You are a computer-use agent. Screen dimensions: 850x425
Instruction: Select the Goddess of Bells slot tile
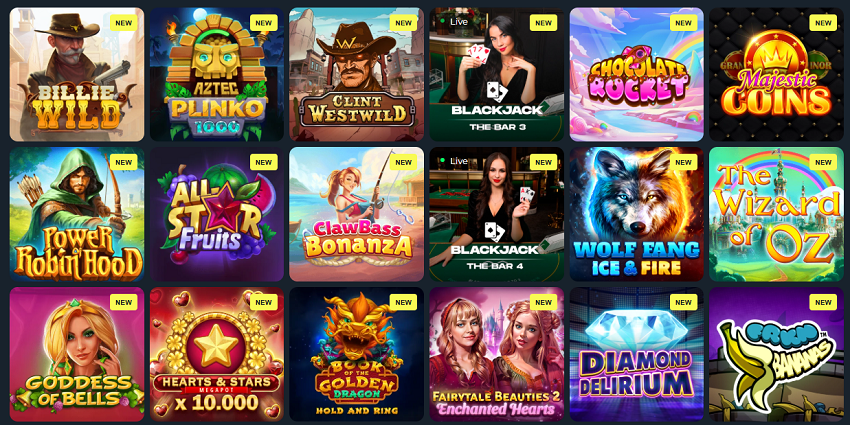coord(77,355)
